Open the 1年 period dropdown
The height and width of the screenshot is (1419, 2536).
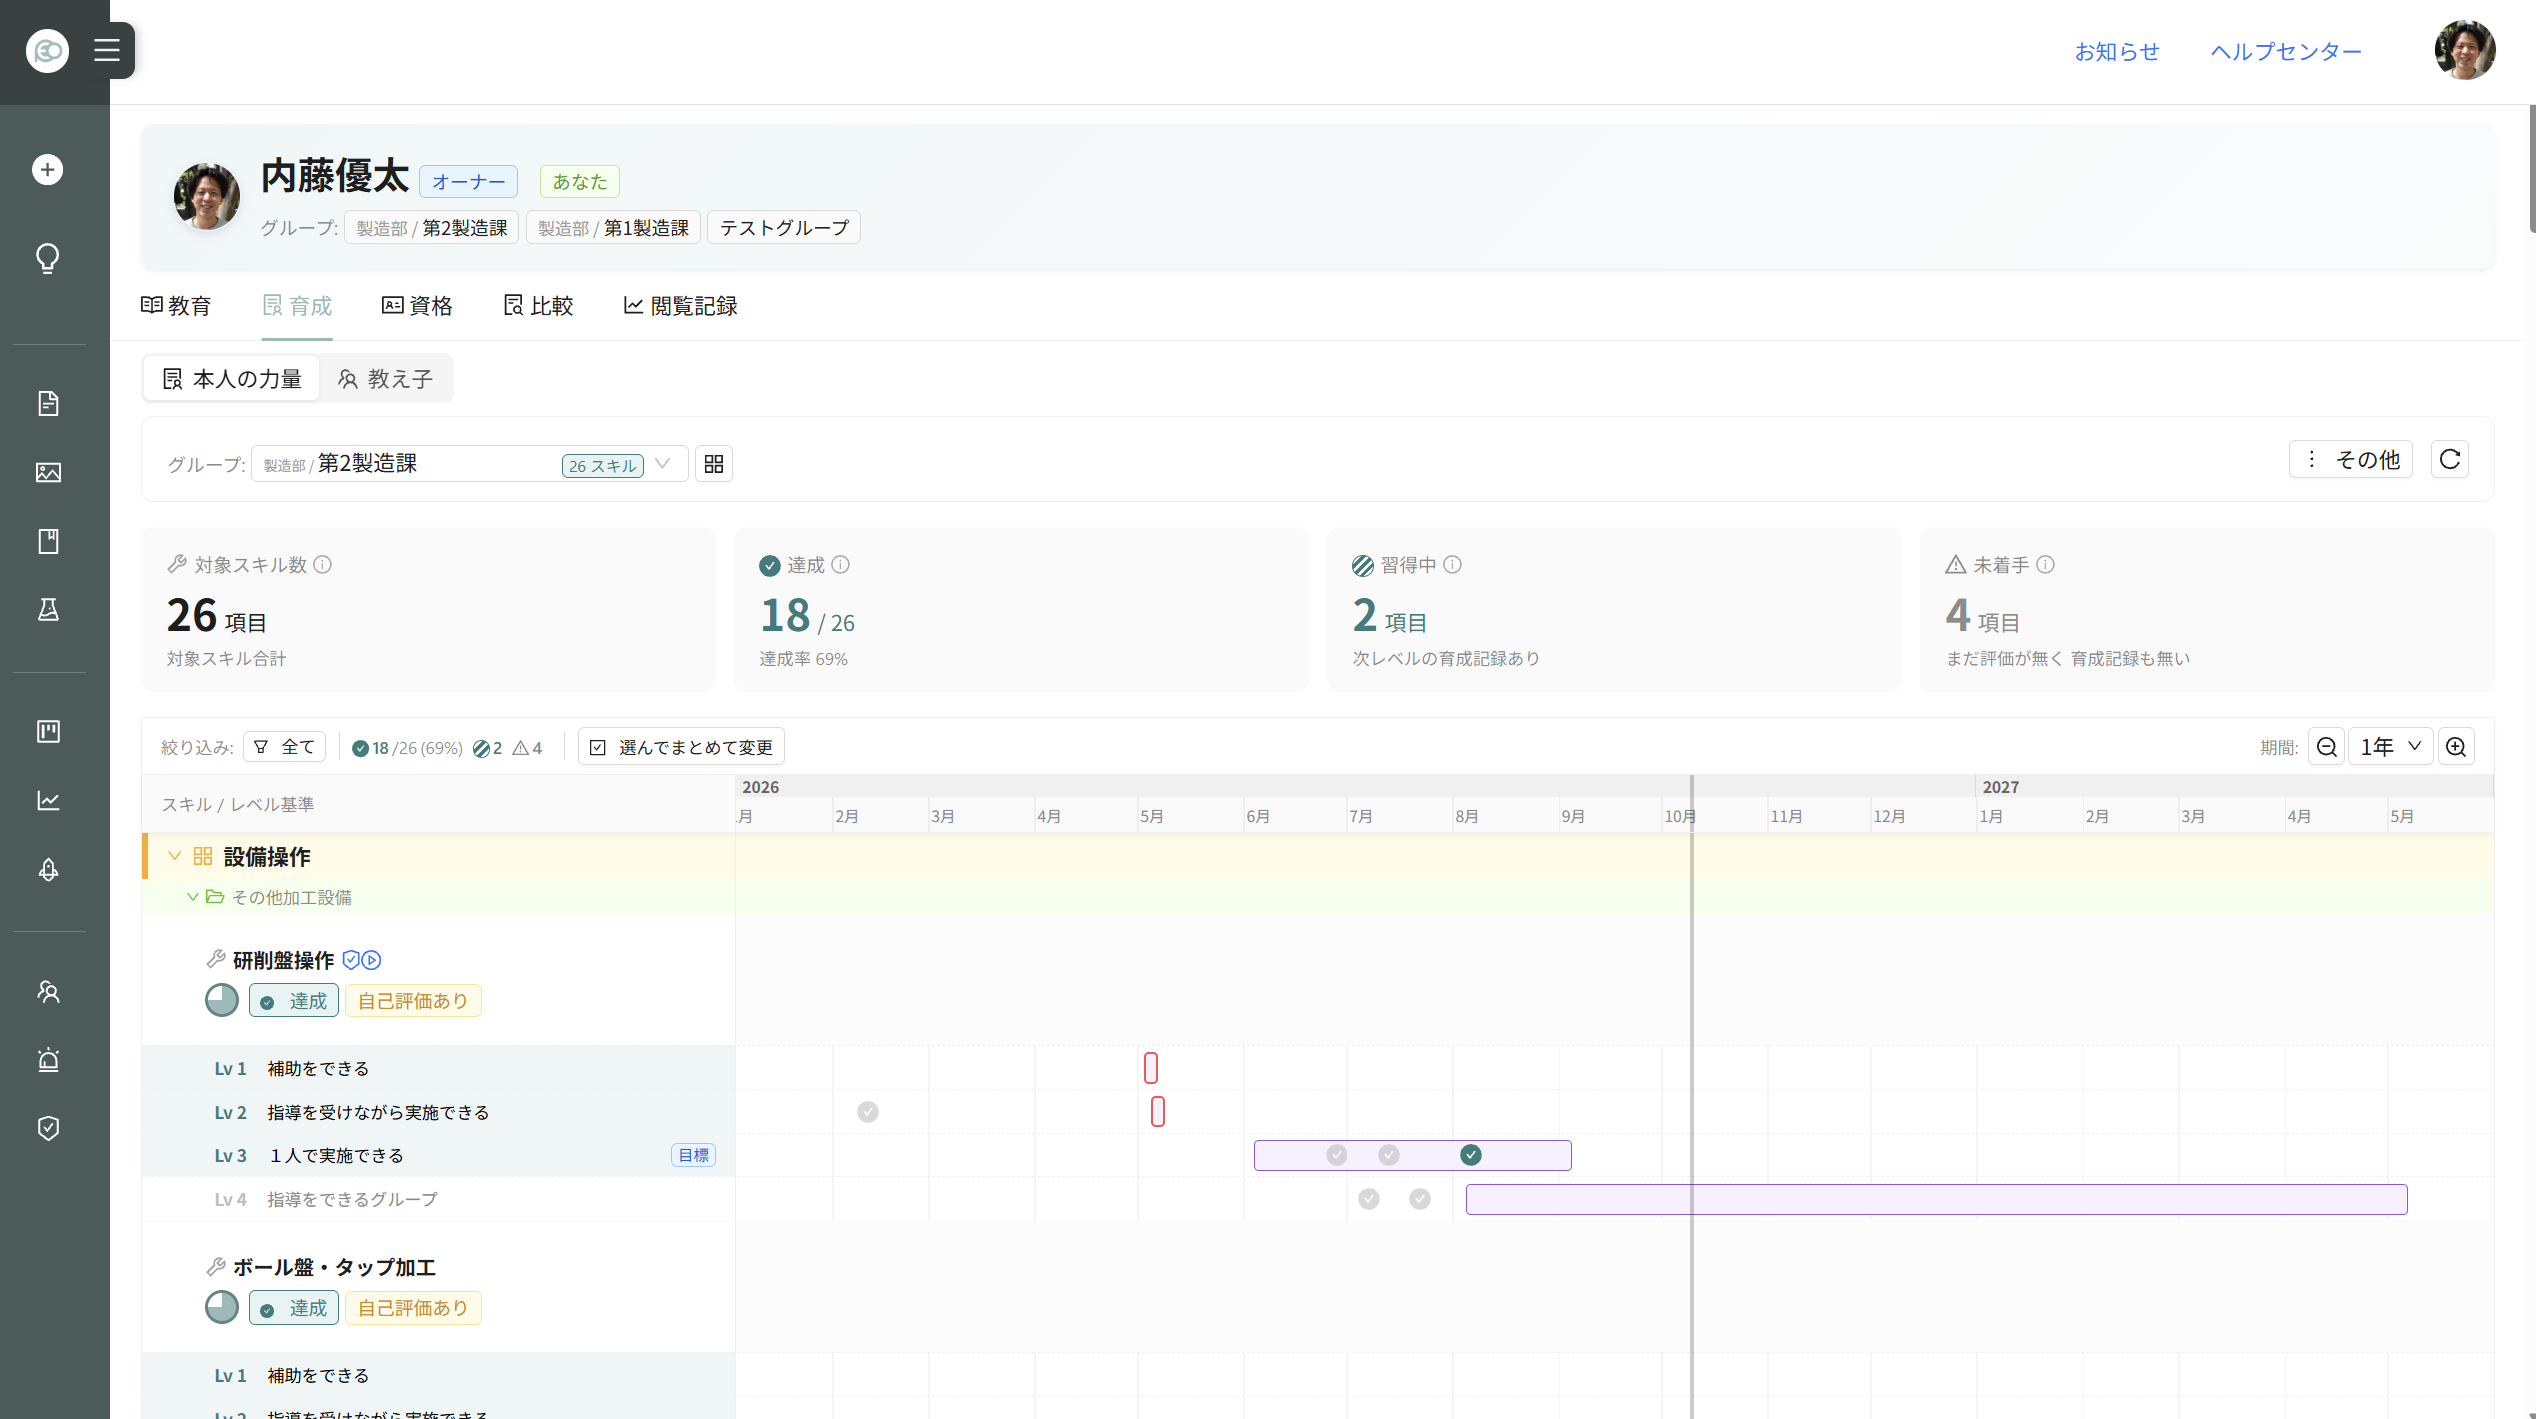point(2390,747)
